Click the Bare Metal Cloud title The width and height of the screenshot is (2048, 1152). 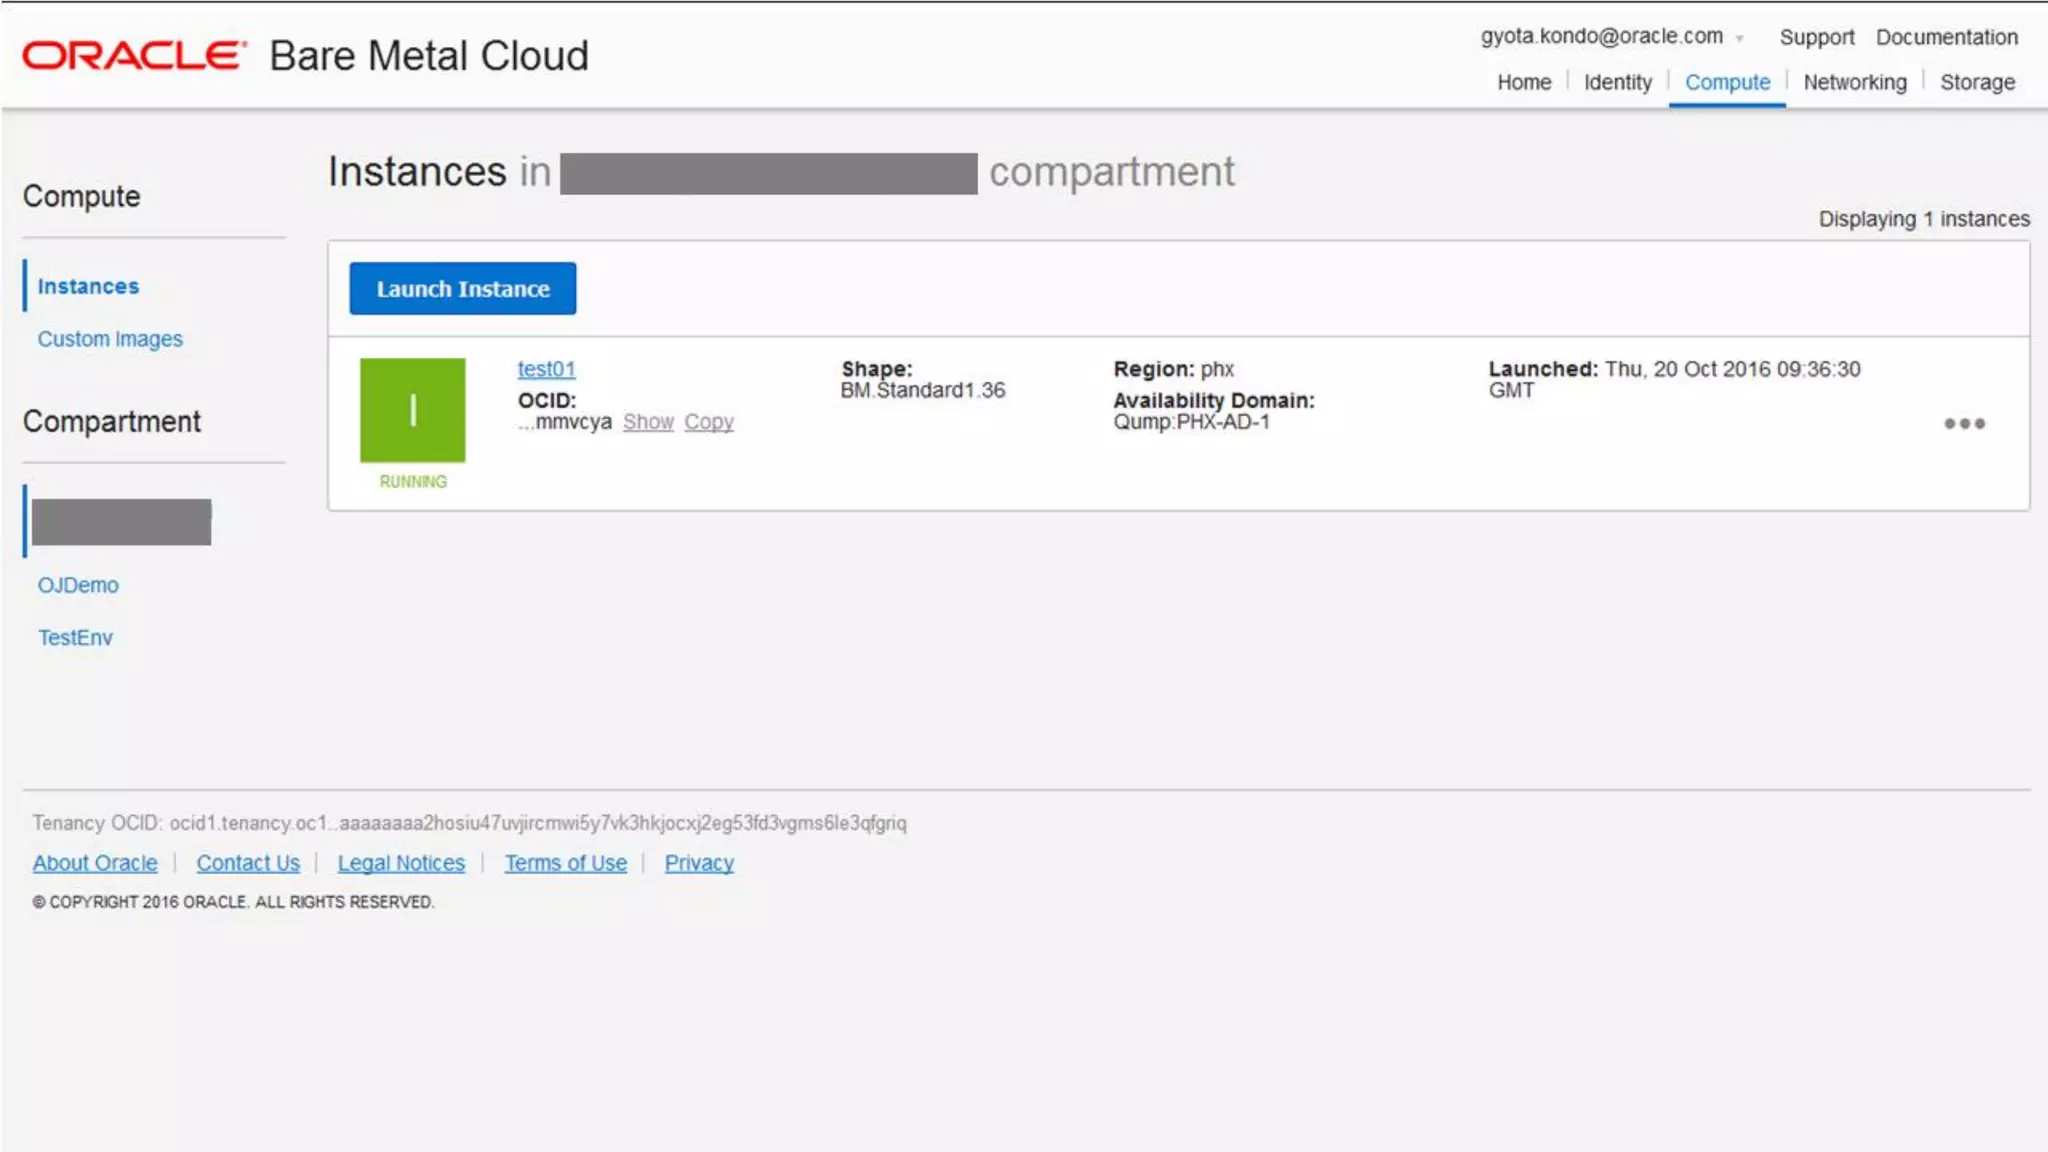click(x=429, y=56)
